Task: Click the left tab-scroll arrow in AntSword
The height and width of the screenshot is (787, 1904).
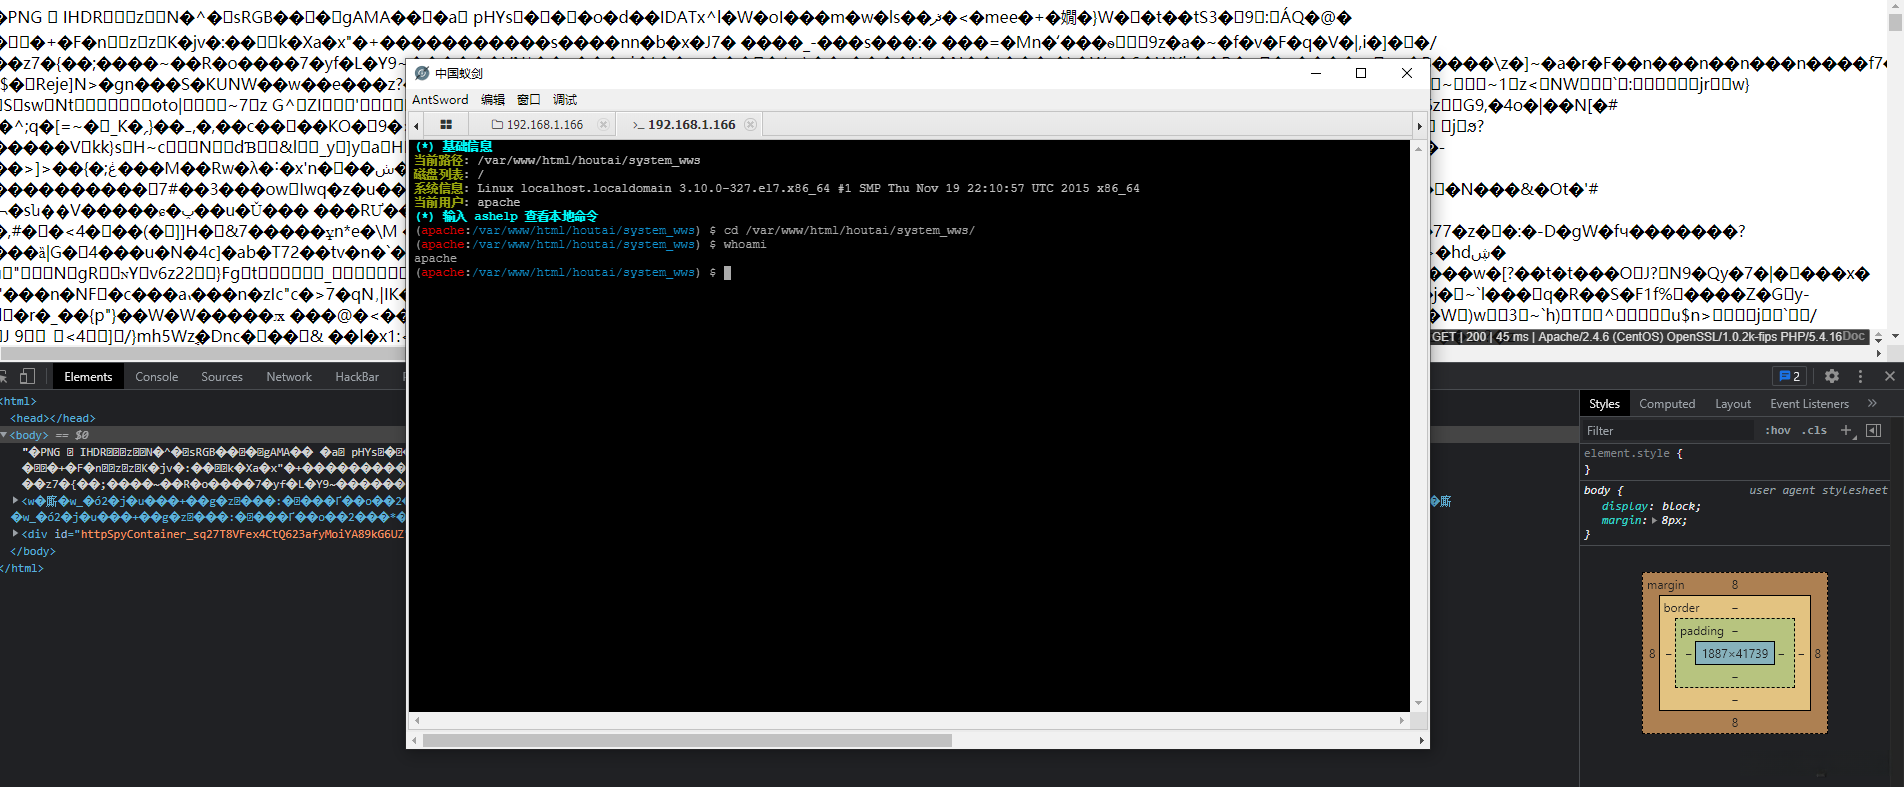Action: (417, 125)
